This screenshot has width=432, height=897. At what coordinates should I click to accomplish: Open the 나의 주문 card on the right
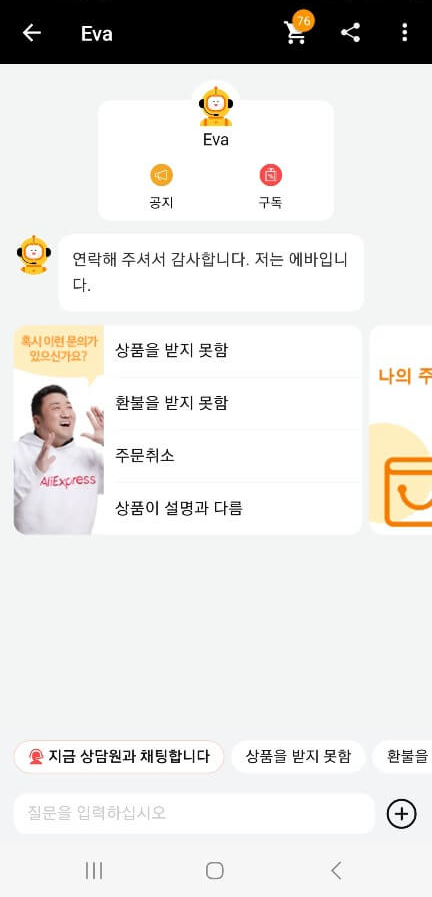coord(401,429)
